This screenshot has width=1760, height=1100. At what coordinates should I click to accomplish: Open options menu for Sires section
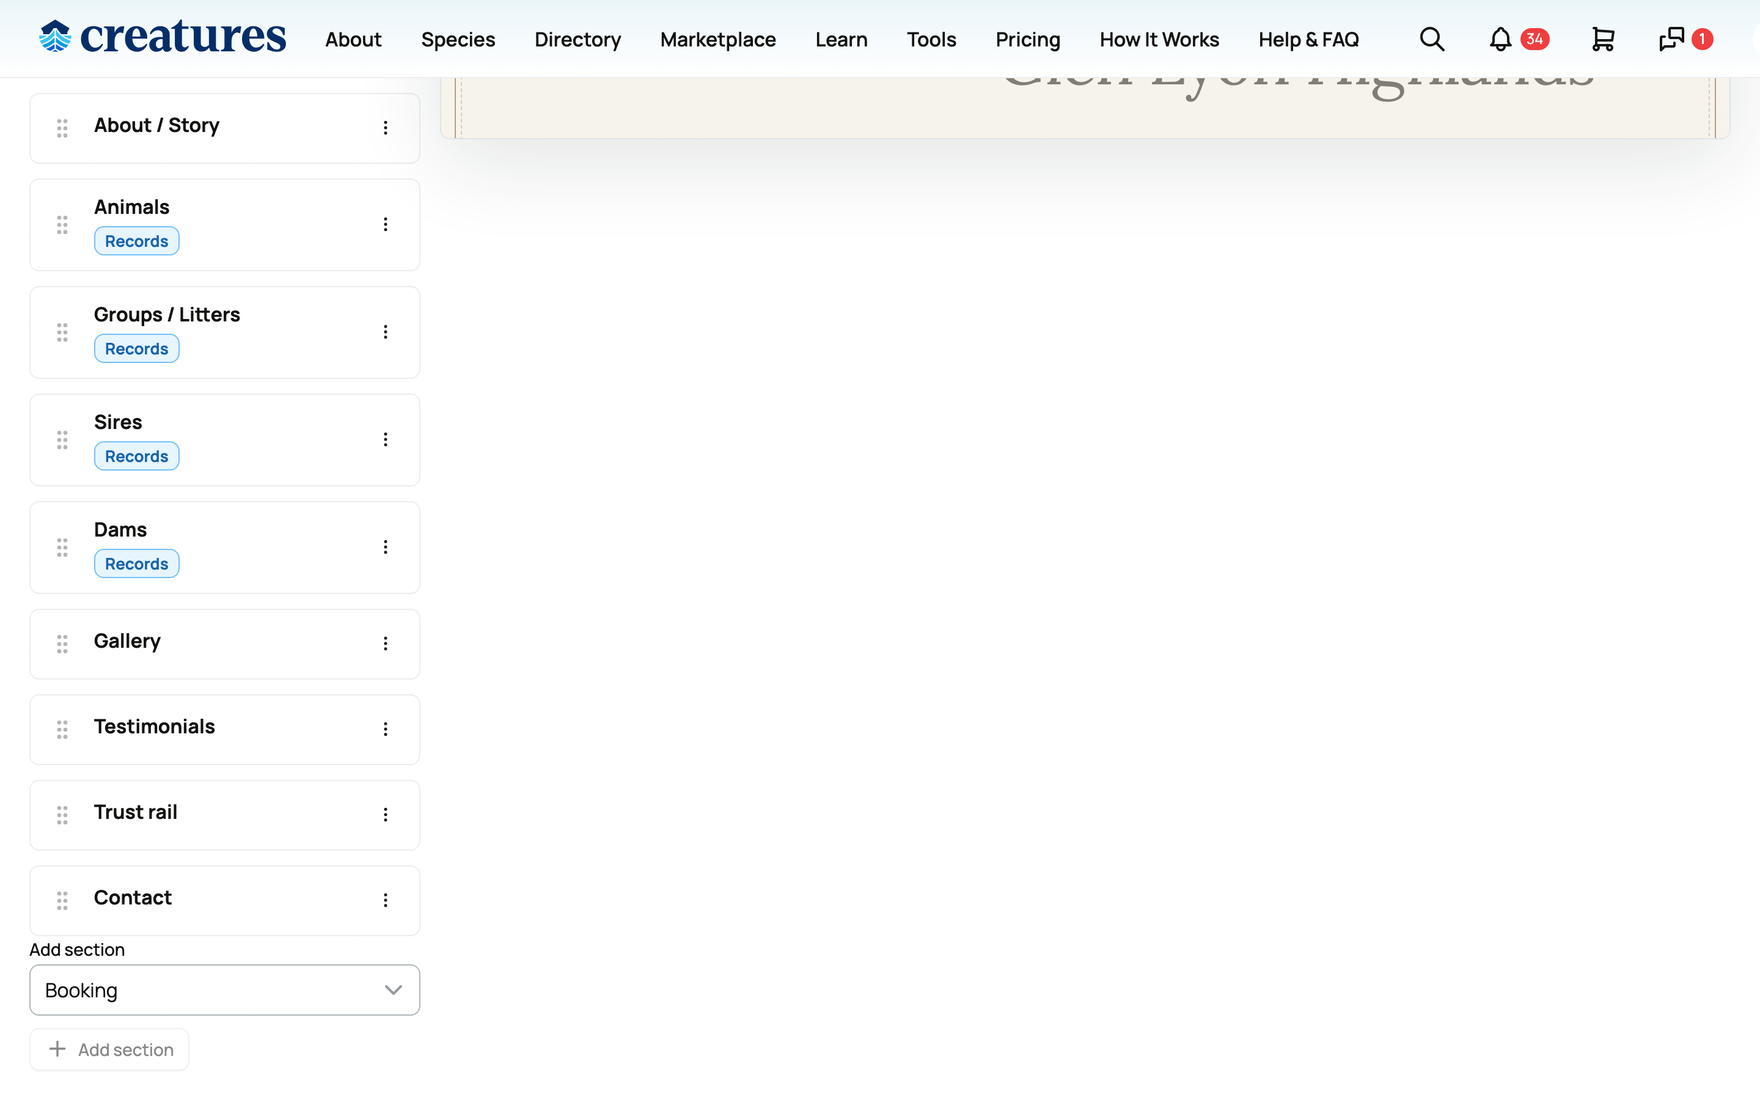[x=385, y=440]
